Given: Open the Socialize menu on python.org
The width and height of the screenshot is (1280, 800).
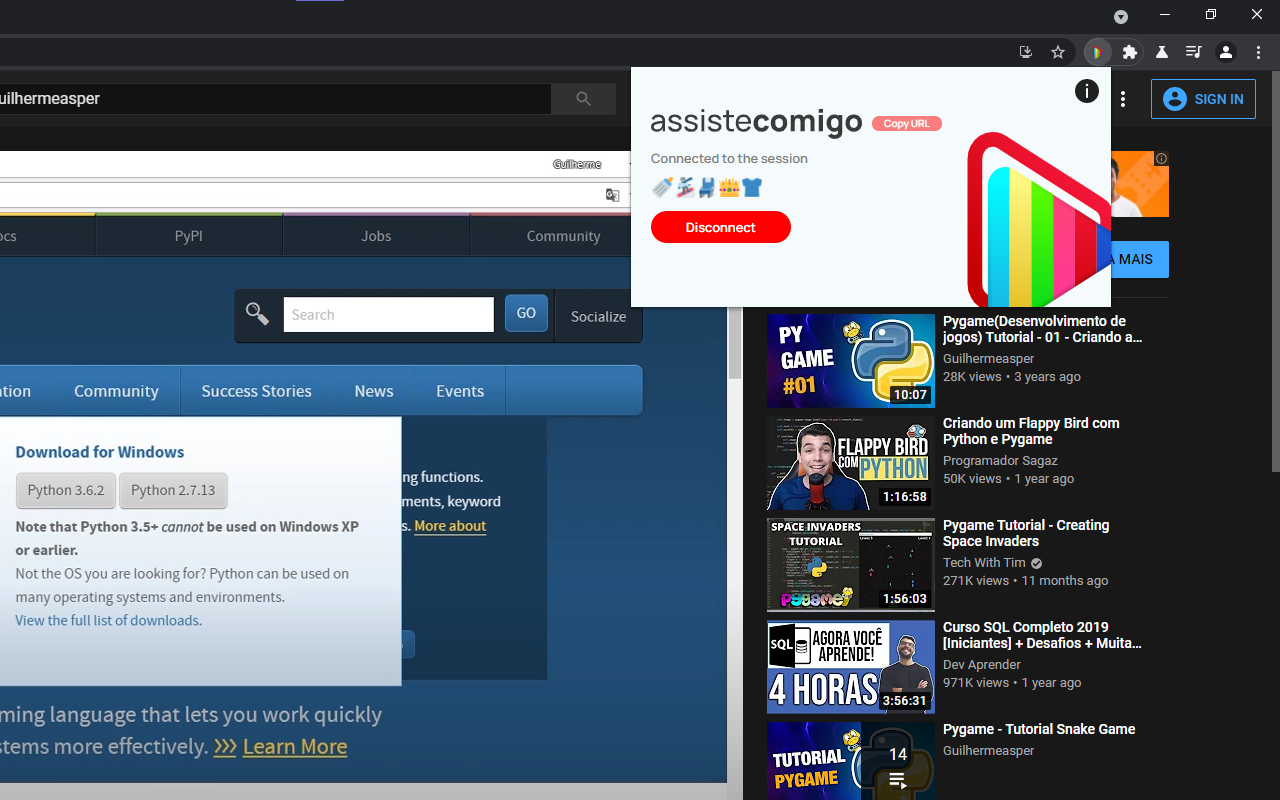Looking at the screenshot, I should point(598,316).
